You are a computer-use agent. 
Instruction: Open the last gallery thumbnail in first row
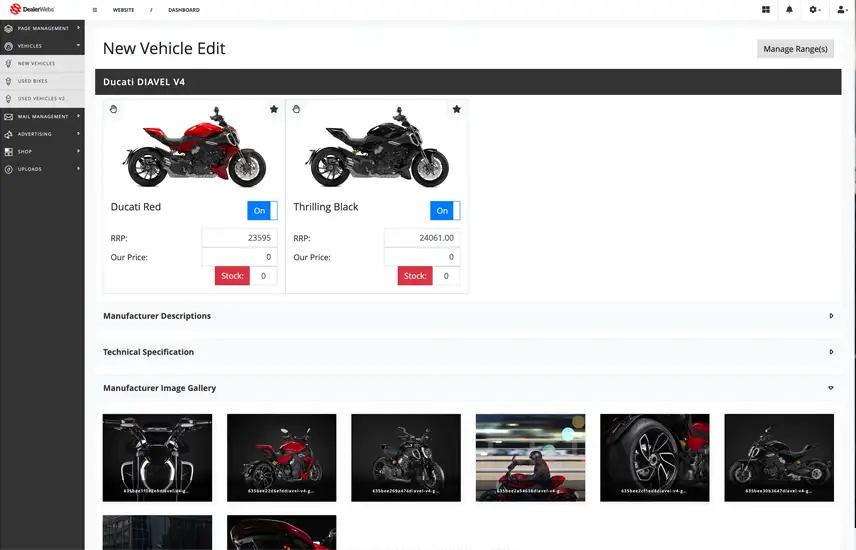tap(779, 458)
